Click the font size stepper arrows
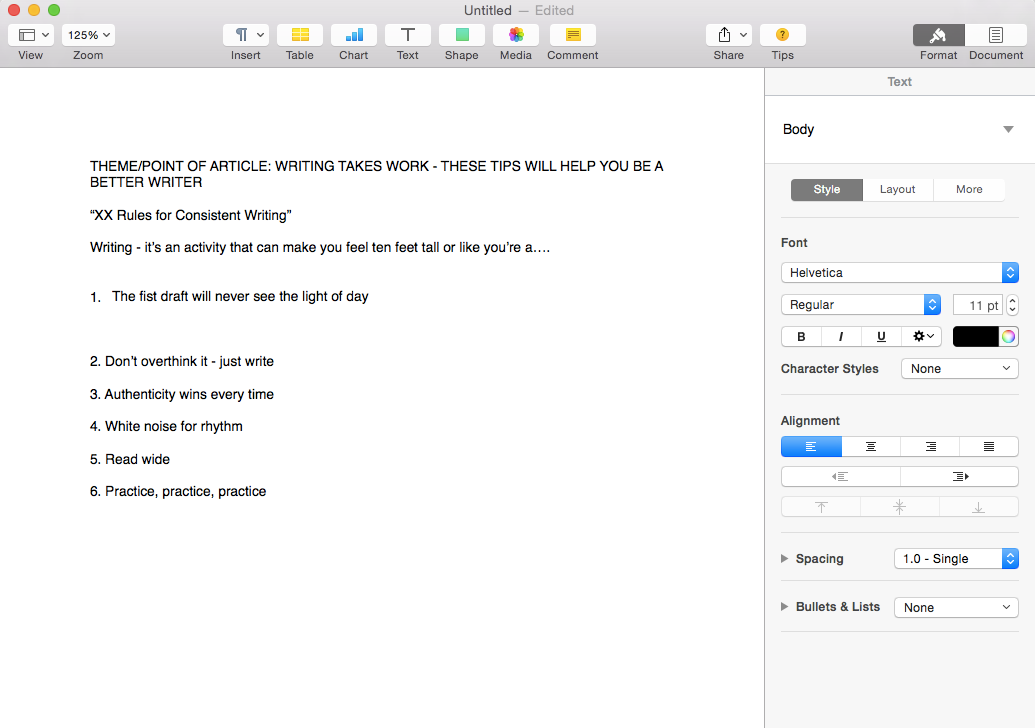 (1012, 305)
